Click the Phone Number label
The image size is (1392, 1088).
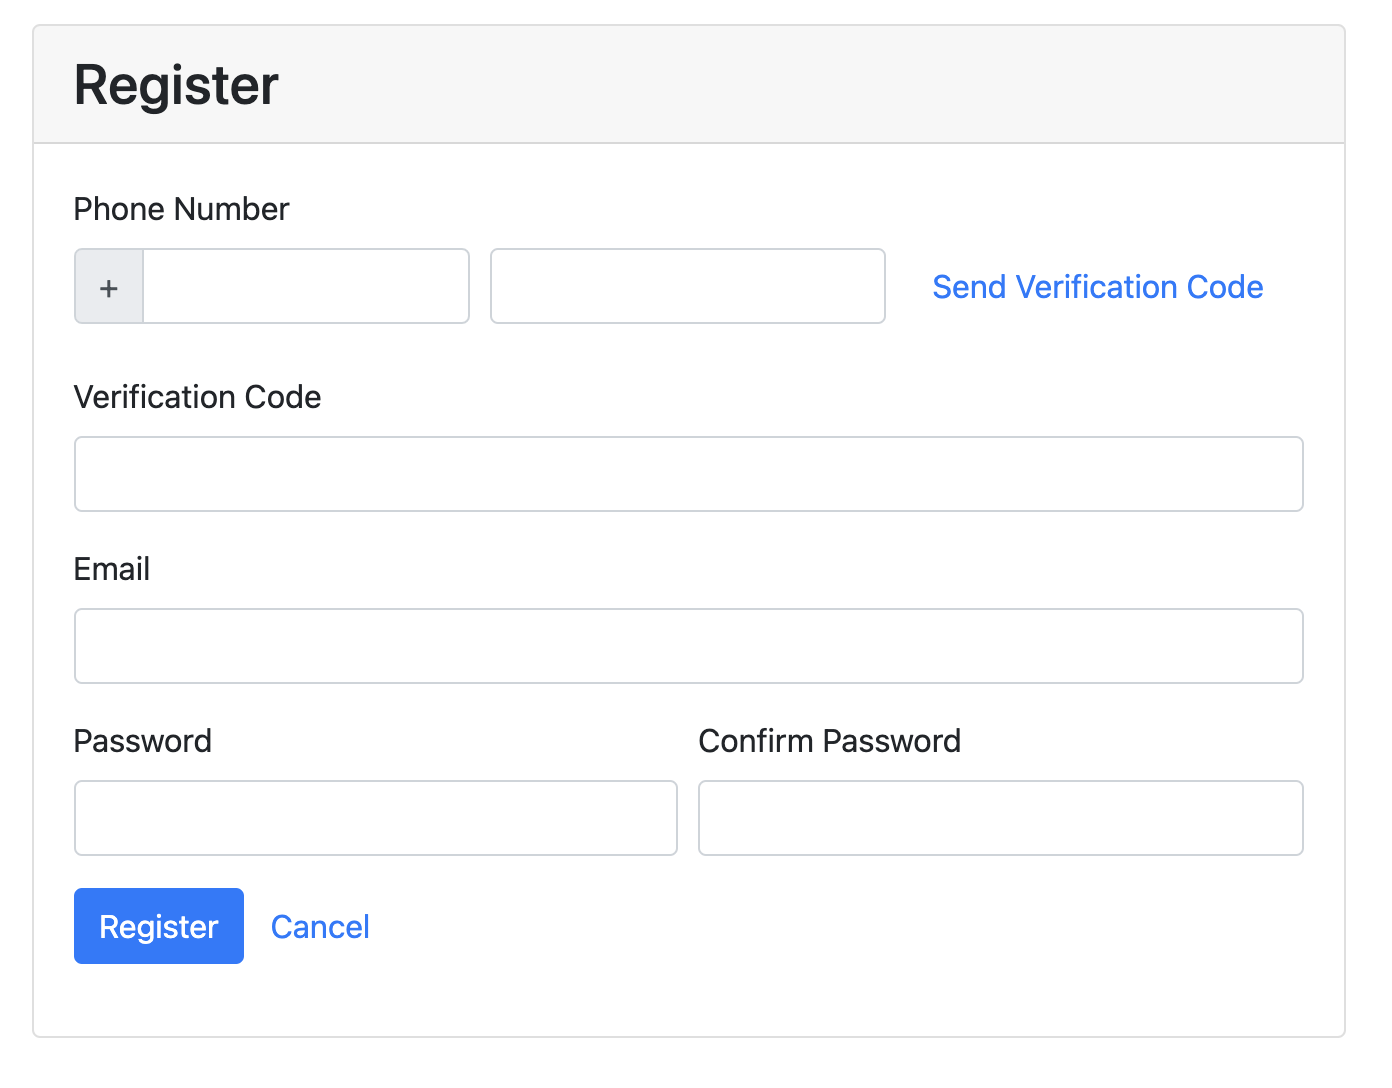tap(181, 209)
